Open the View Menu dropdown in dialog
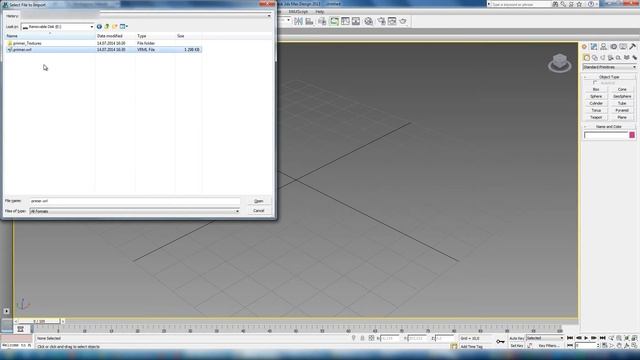 click(x=124, y=27)
